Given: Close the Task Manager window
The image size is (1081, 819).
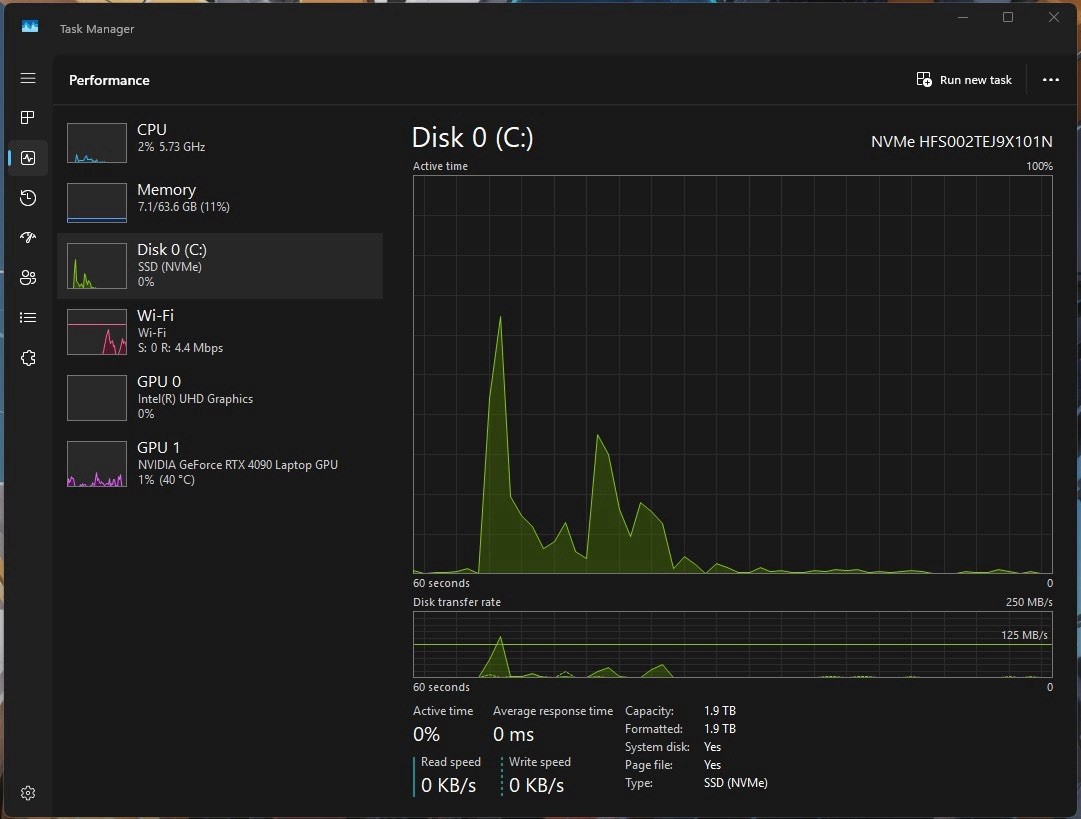Looking at the screenshot, I should coord(1053,17).
